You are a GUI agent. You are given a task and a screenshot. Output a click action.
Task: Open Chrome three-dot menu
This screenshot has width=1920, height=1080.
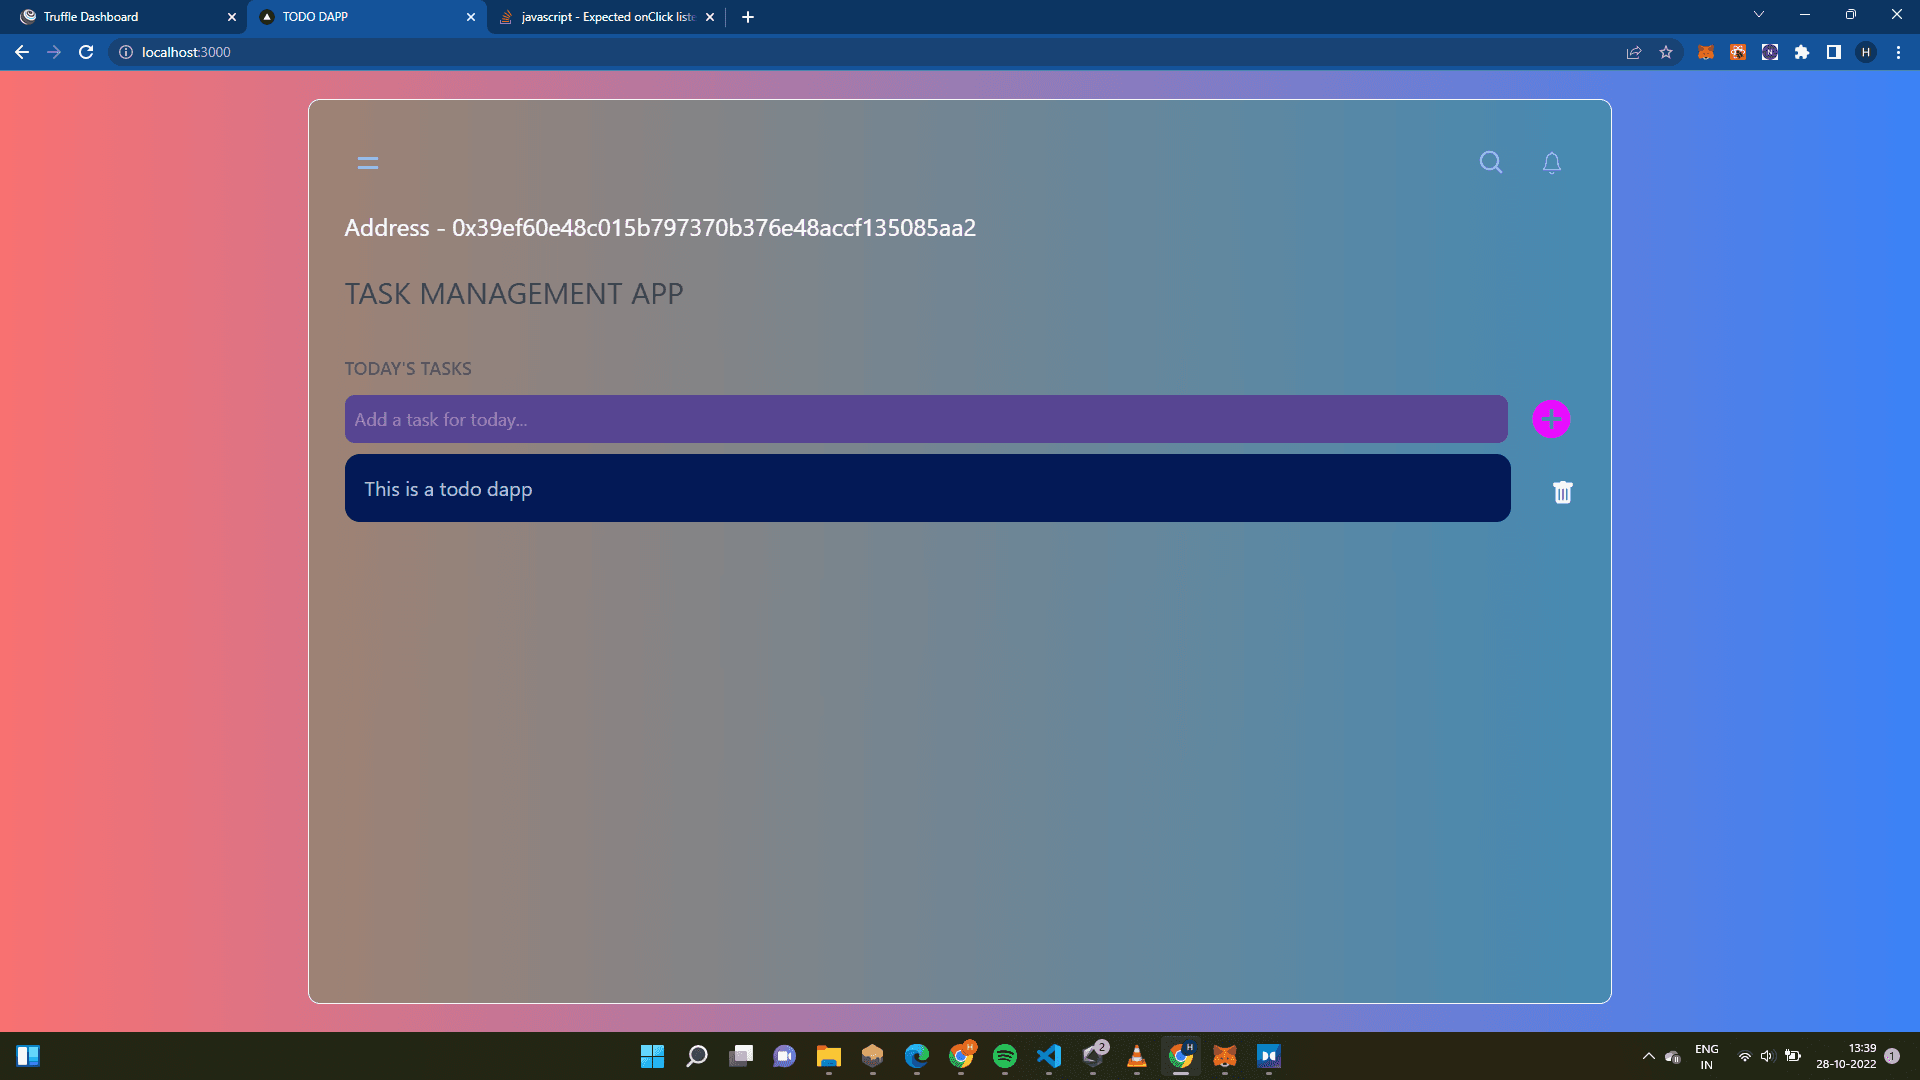pyautogui.click(x=1898, y=52)
